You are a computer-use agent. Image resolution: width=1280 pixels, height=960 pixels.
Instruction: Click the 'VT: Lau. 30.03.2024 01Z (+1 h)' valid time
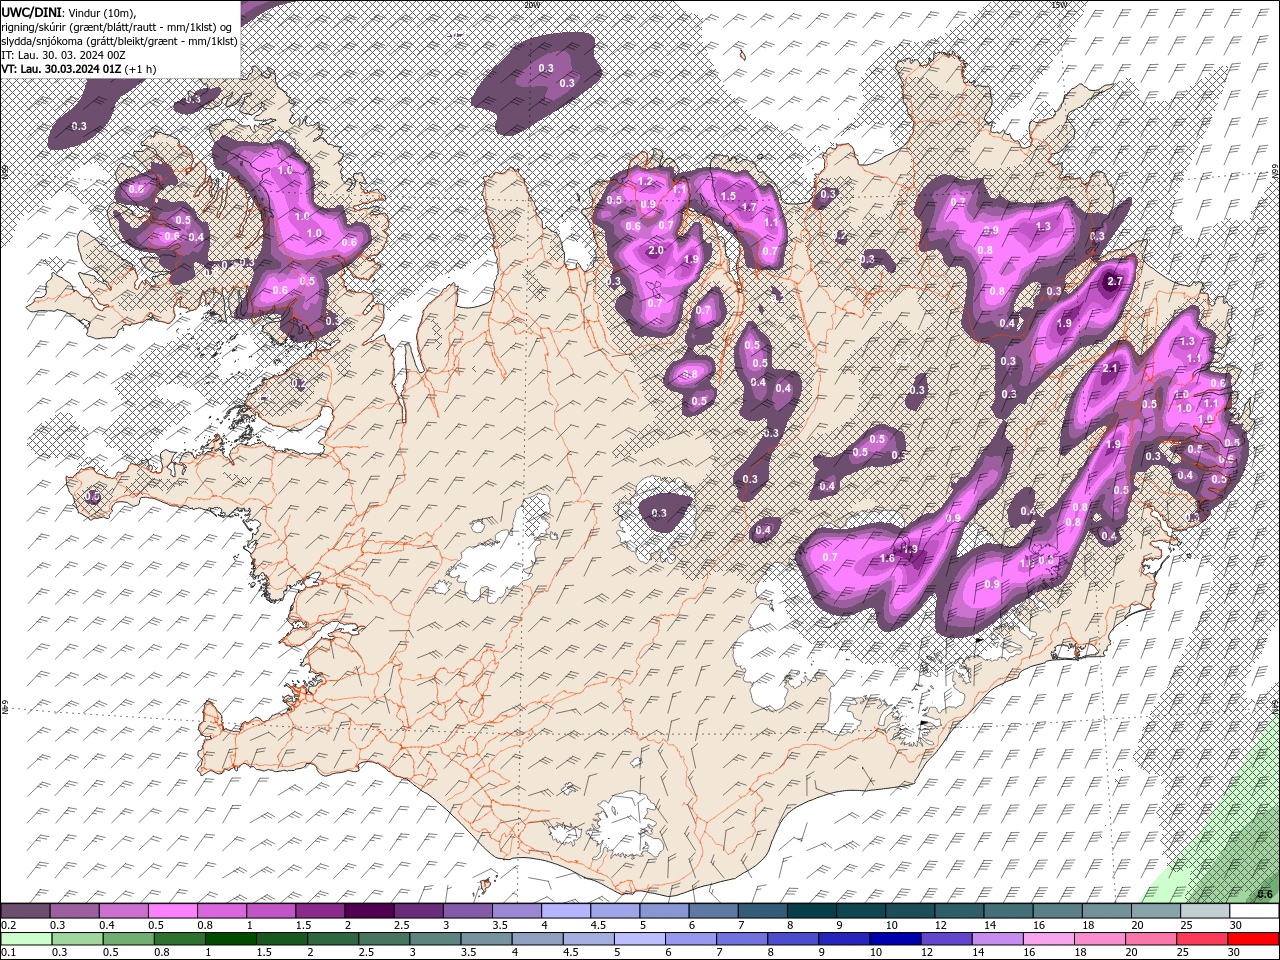(x=79, y=68)
